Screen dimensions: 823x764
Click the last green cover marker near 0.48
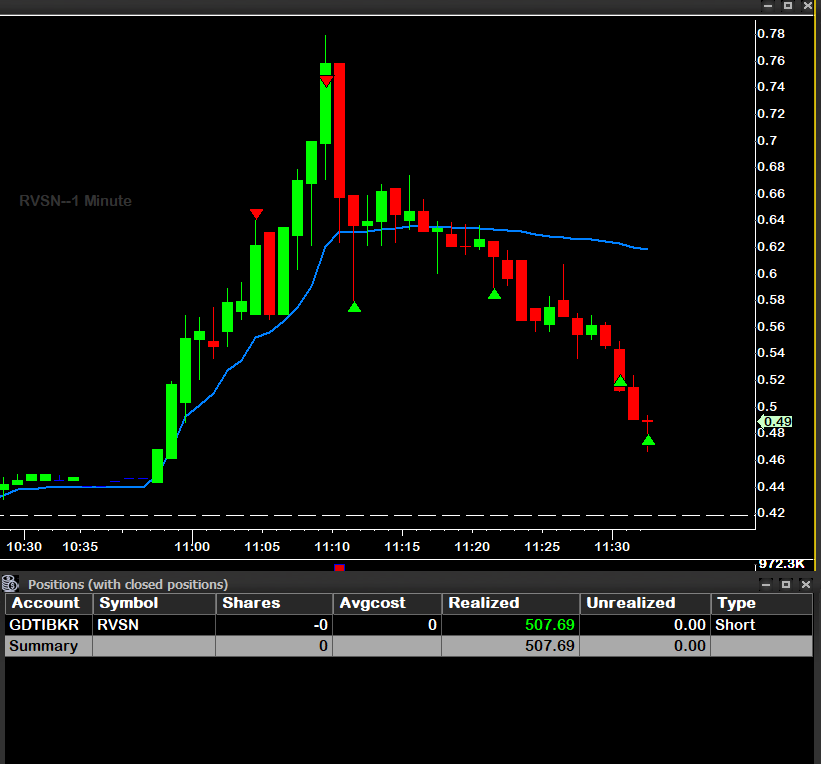click(x=648, y=440)
